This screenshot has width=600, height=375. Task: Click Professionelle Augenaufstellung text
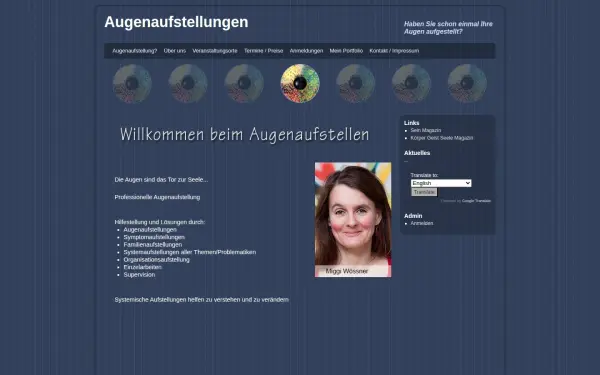click(157, 197)
